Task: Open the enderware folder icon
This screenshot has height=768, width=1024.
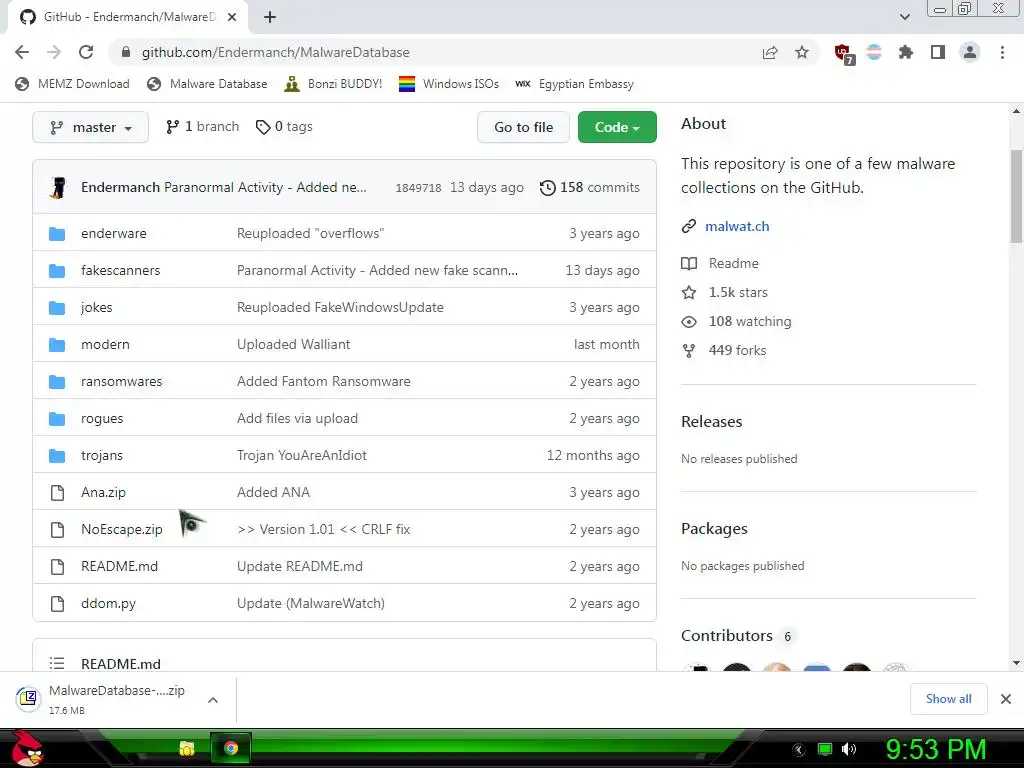Action: point(57,234)
